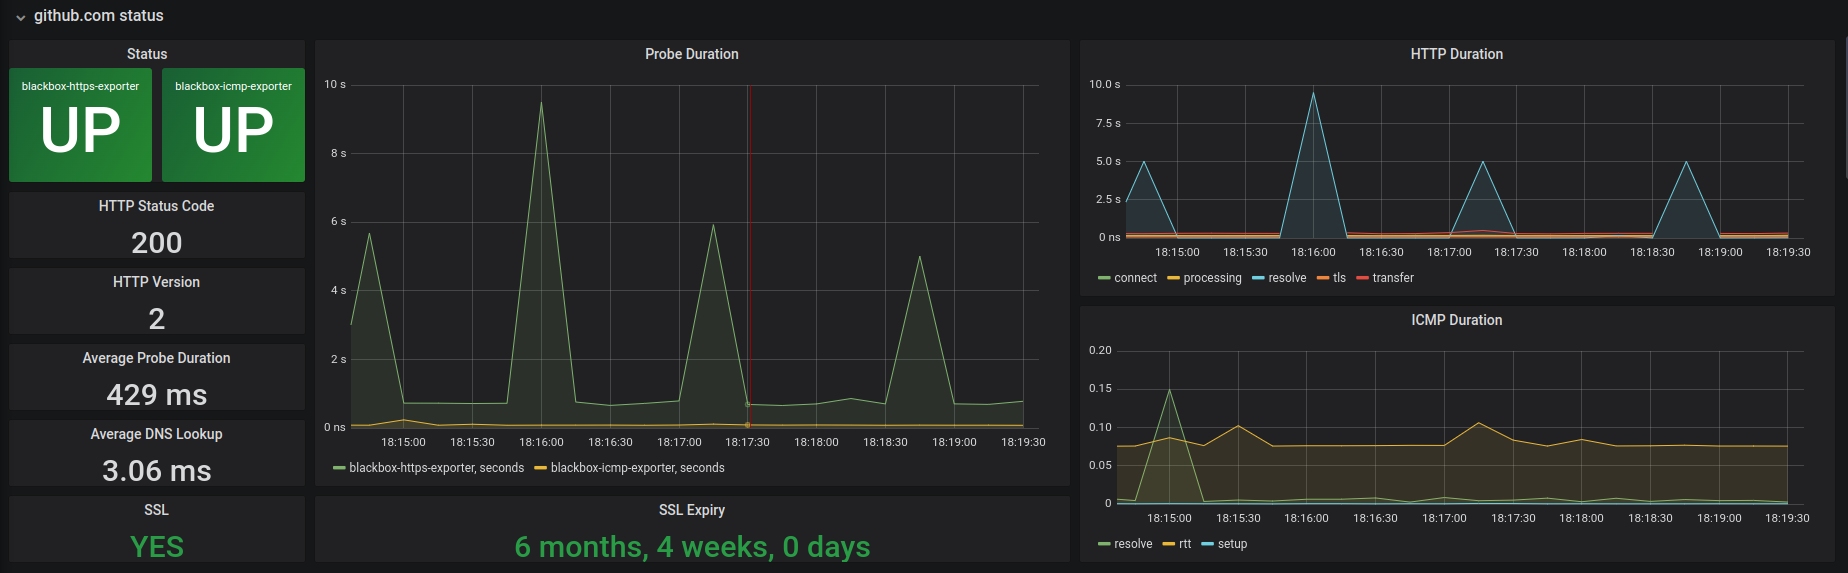Click the page scrollbar thumb at right edge
1848x573 pixels.
pos(1845,110)
